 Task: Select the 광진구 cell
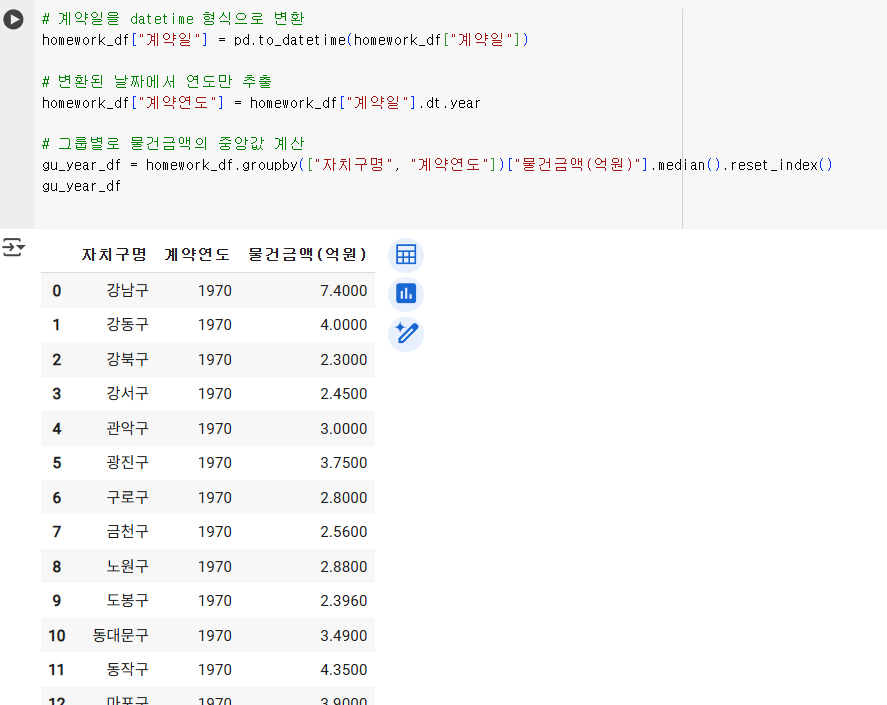(127, 462)
